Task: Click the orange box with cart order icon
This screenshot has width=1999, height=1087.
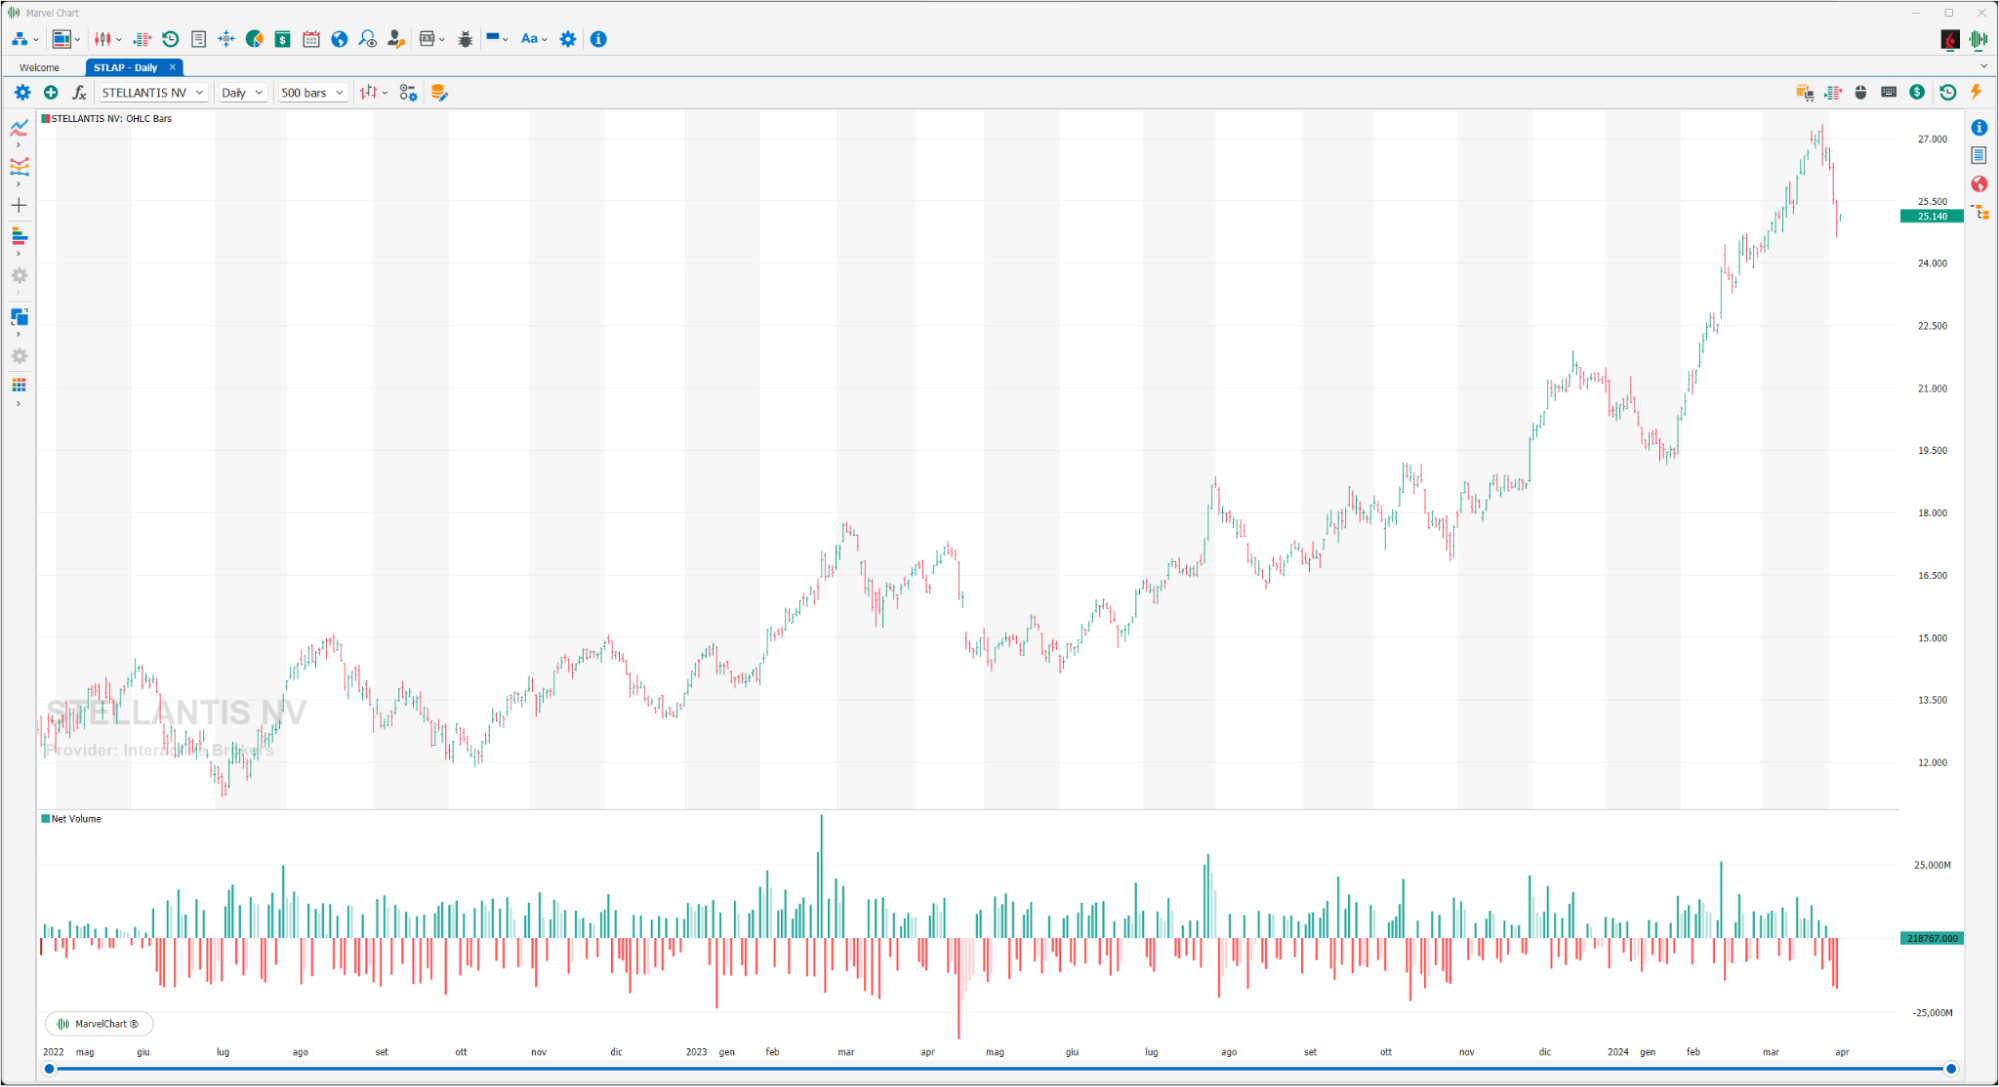Action: (1805, 92)
